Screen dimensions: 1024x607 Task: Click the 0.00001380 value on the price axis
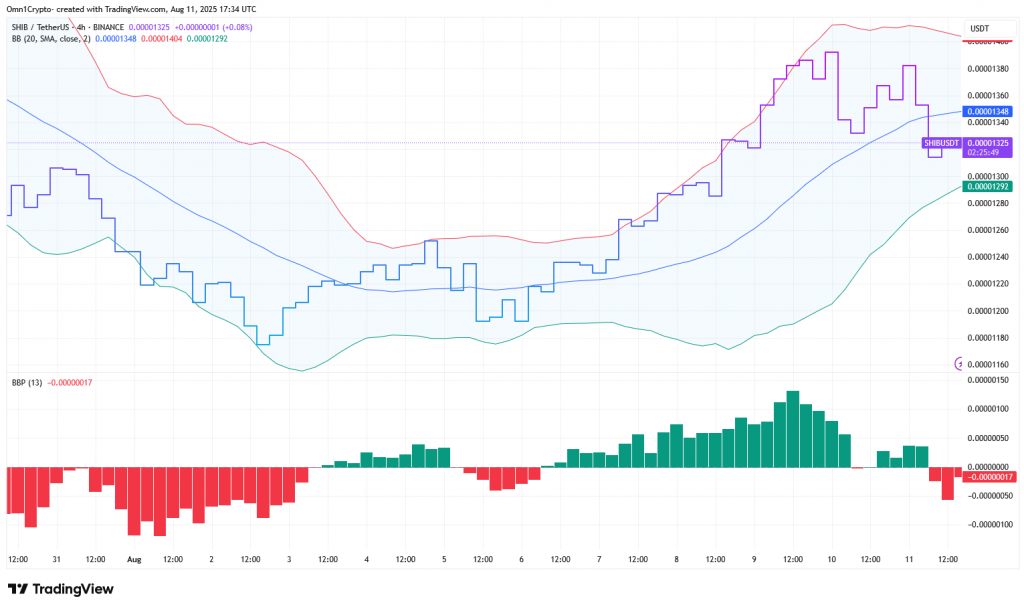(988, 69)
